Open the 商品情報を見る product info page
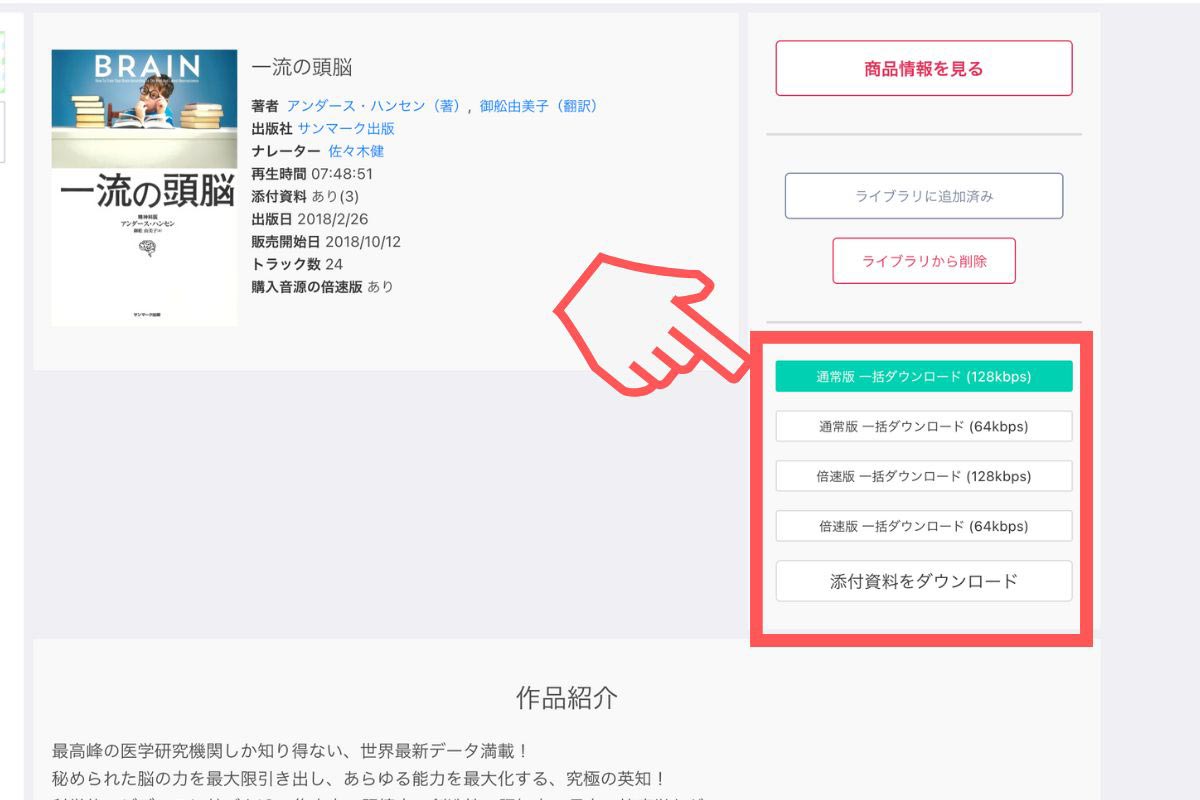 coord(922,68)
